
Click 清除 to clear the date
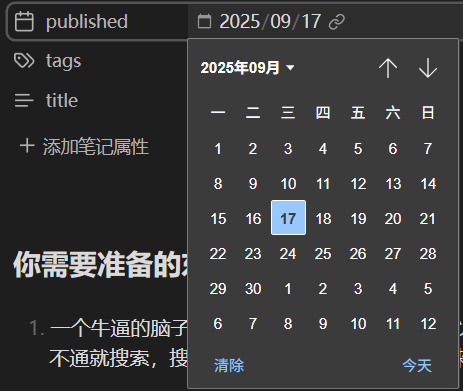pos(229,365)
